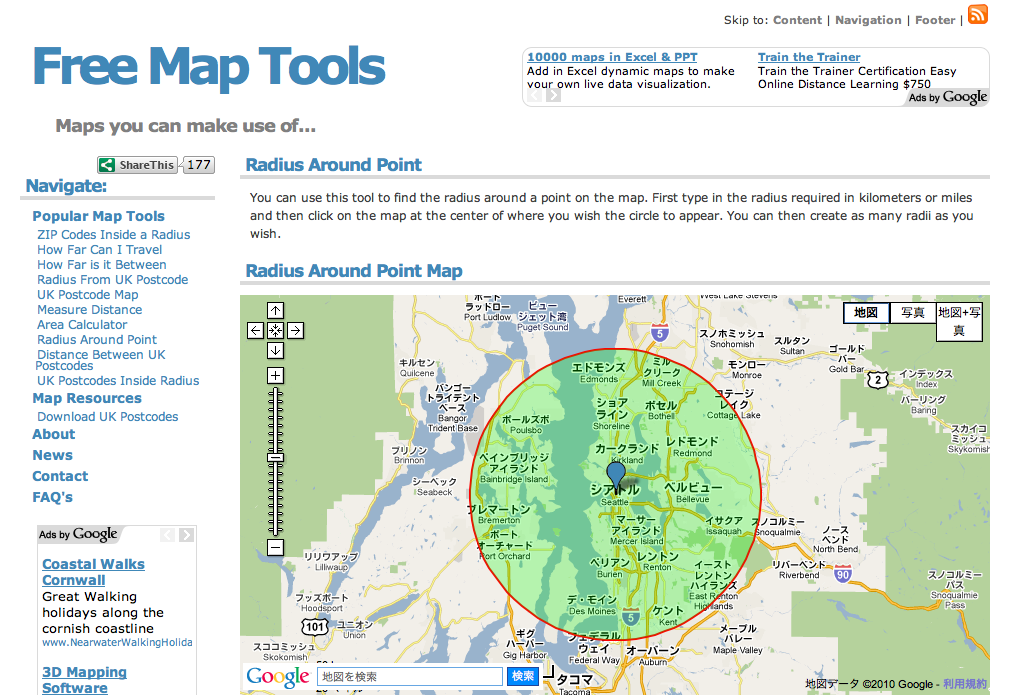Zoom out using the minus icon
The image size is (1010, 695).
click(x=274, y=549)
